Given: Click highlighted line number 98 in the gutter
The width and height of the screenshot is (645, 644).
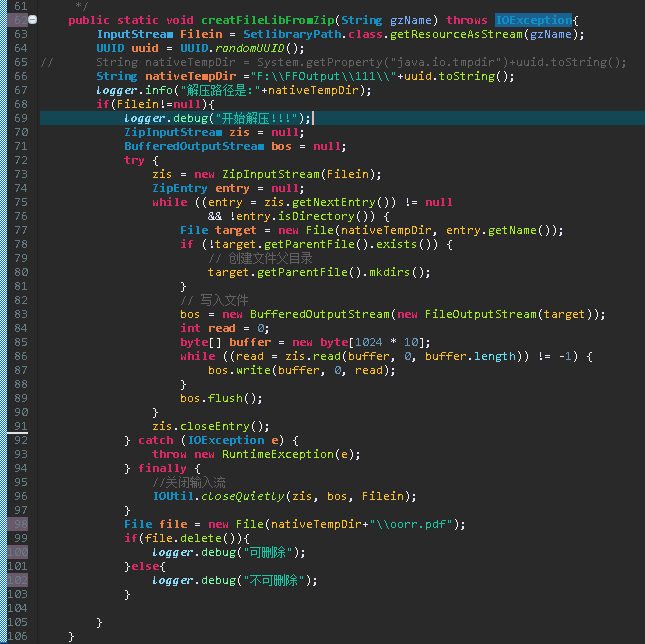Looking at the screenshot, I should (21, 524).
